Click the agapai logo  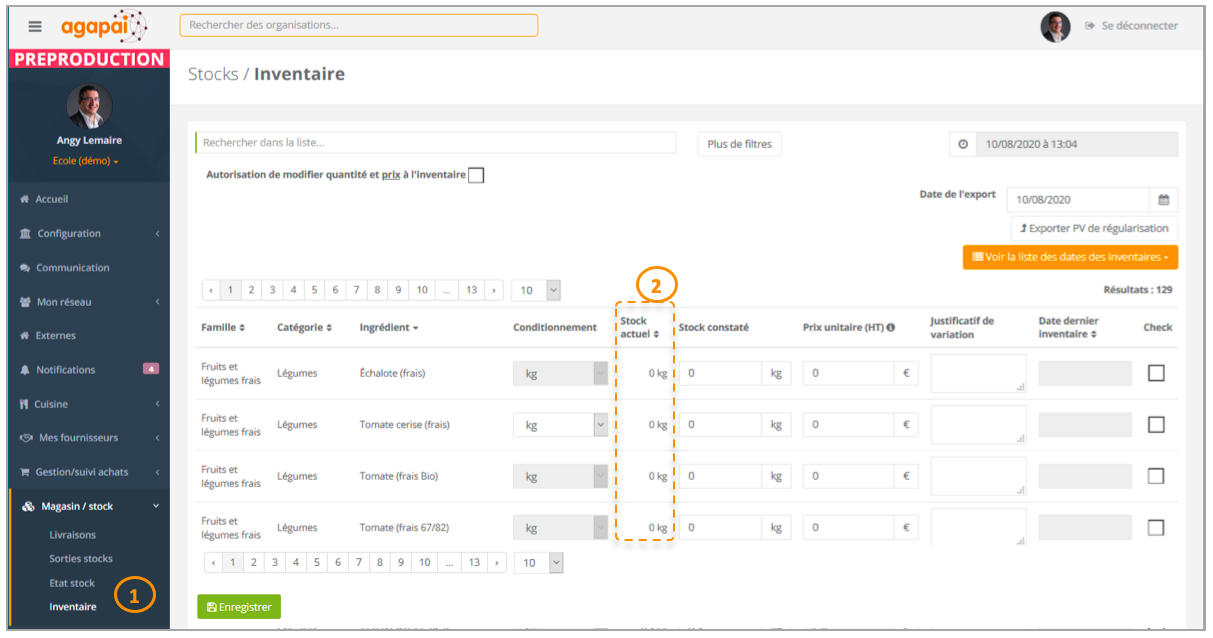(x=102, y=25)
